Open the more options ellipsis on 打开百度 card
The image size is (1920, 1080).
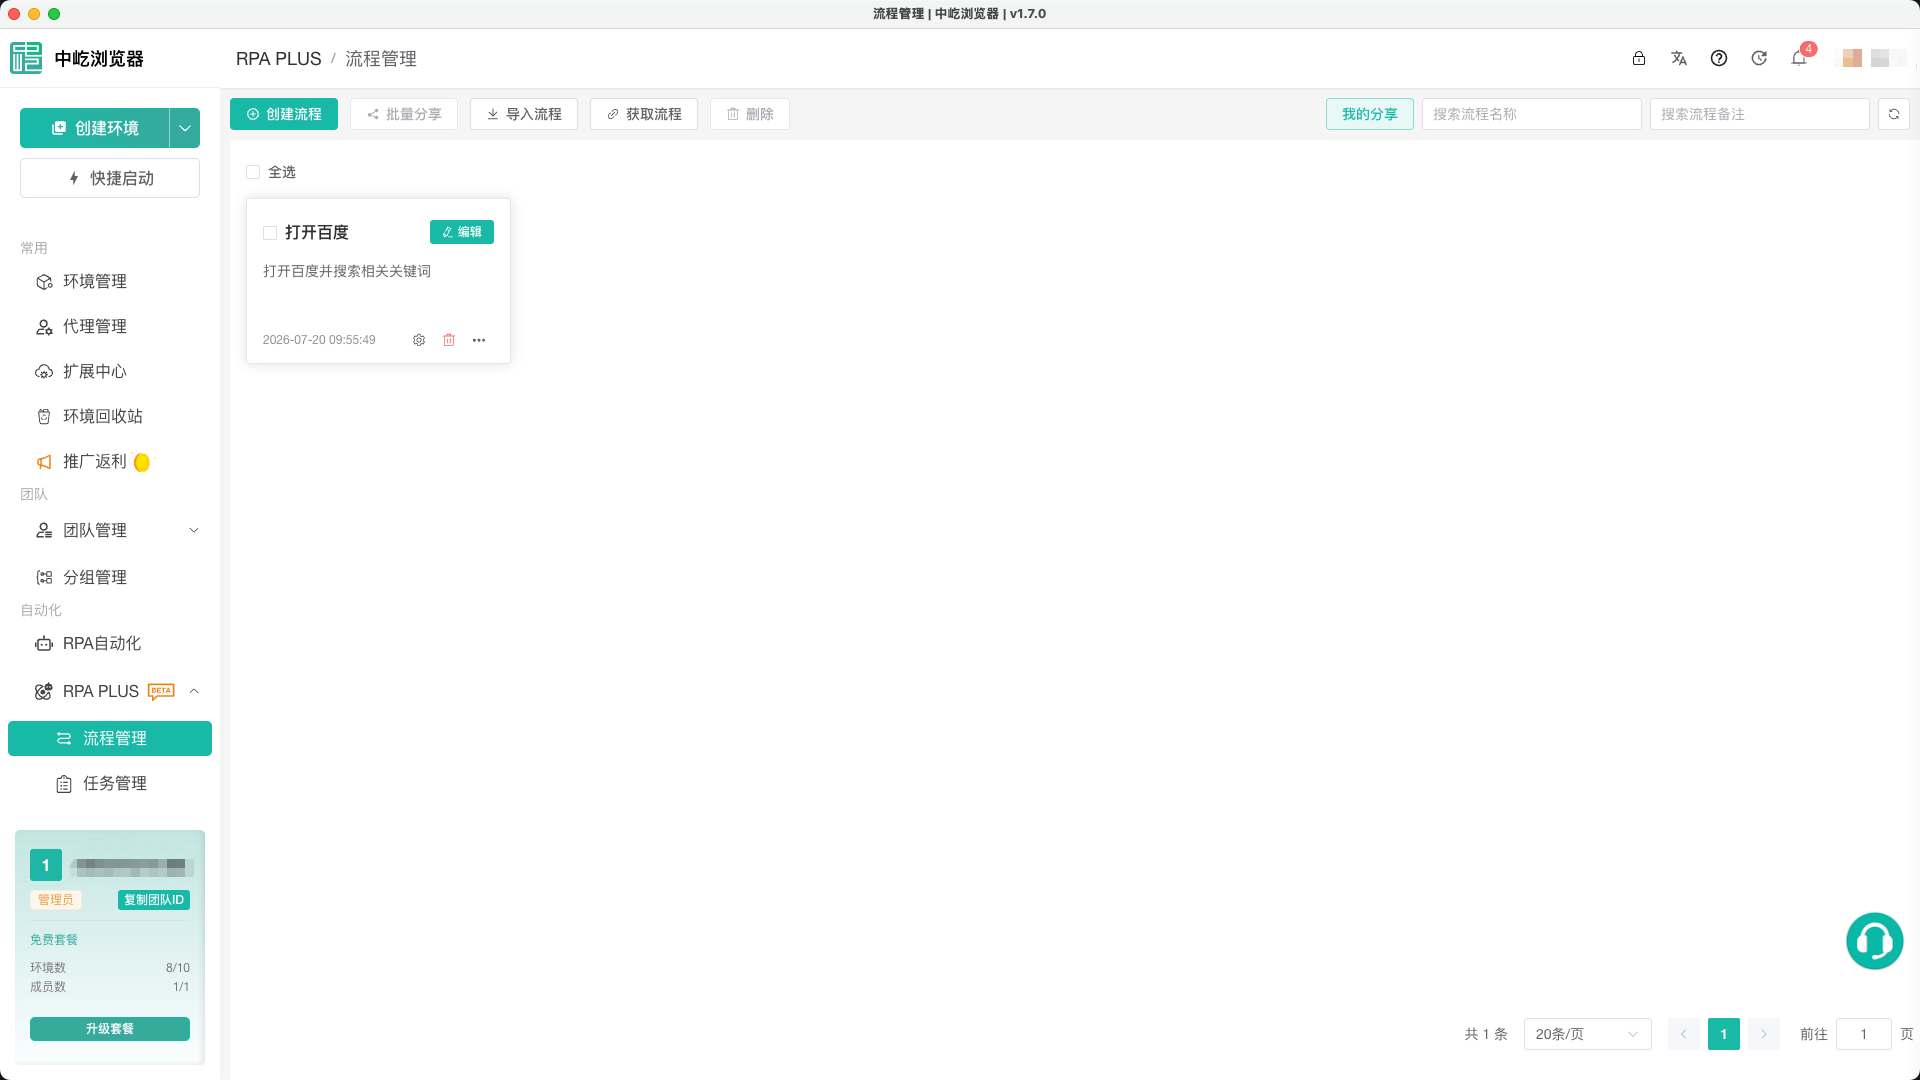tap(479, 340)
